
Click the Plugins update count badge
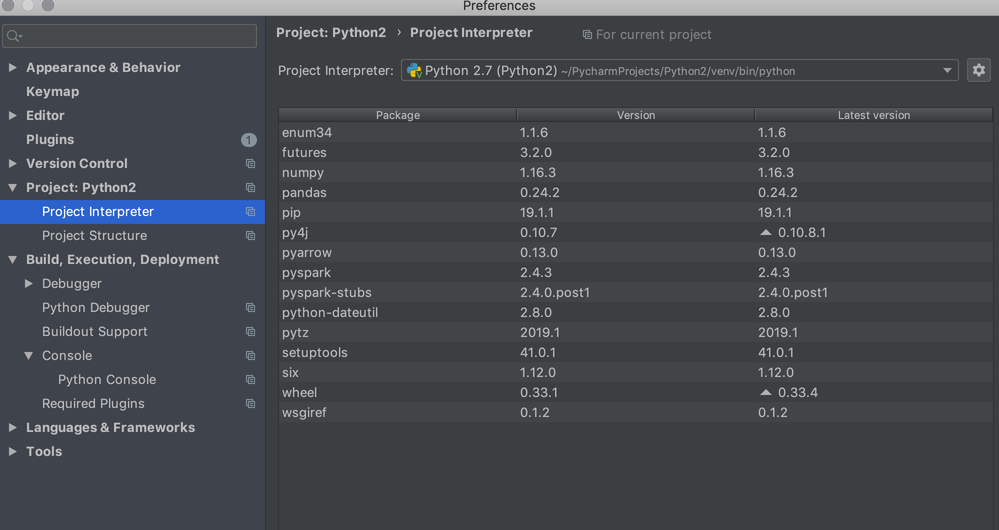pos(248,140)
